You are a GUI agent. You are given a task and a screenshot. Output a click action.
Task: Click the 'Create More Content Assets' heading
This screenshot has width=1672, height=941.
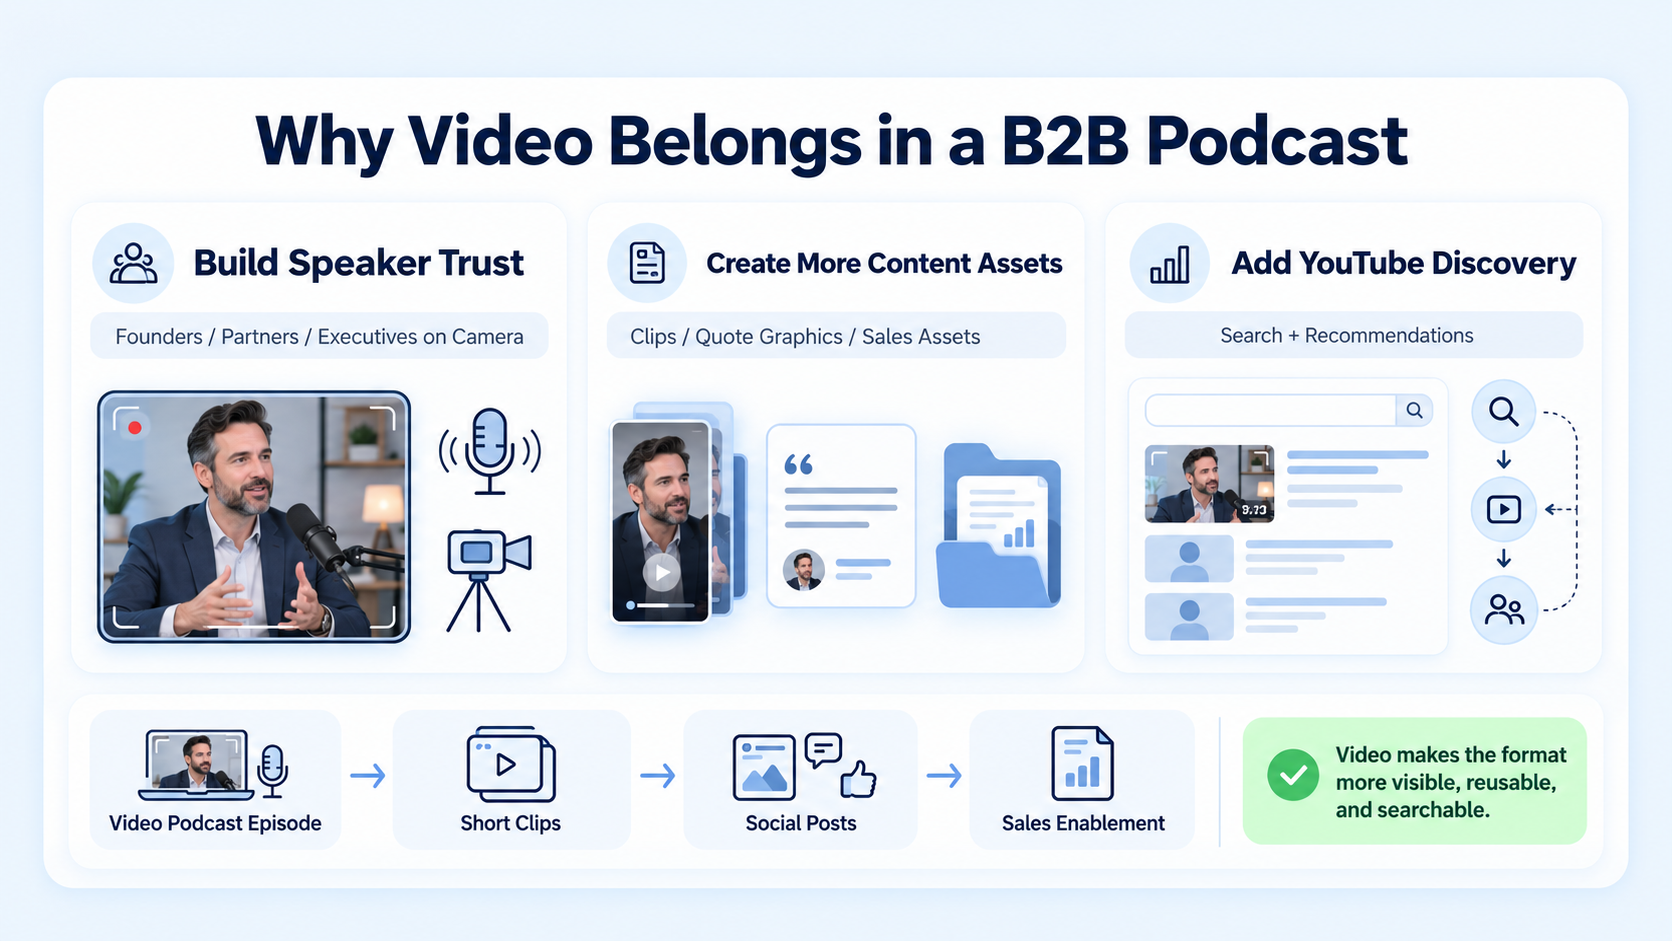click(x=884, y=263)
